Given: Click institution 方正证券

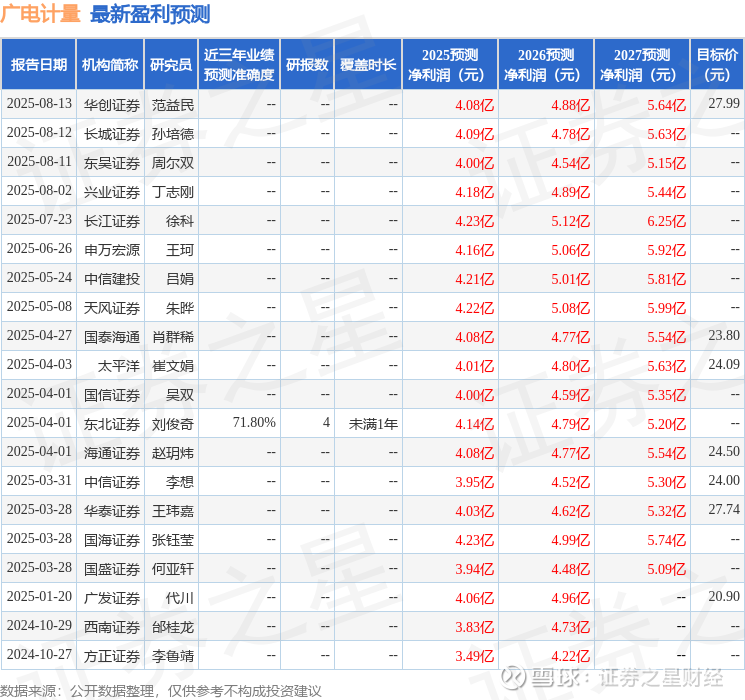Looking at the screenshot, I should click(x=112, y=656).
